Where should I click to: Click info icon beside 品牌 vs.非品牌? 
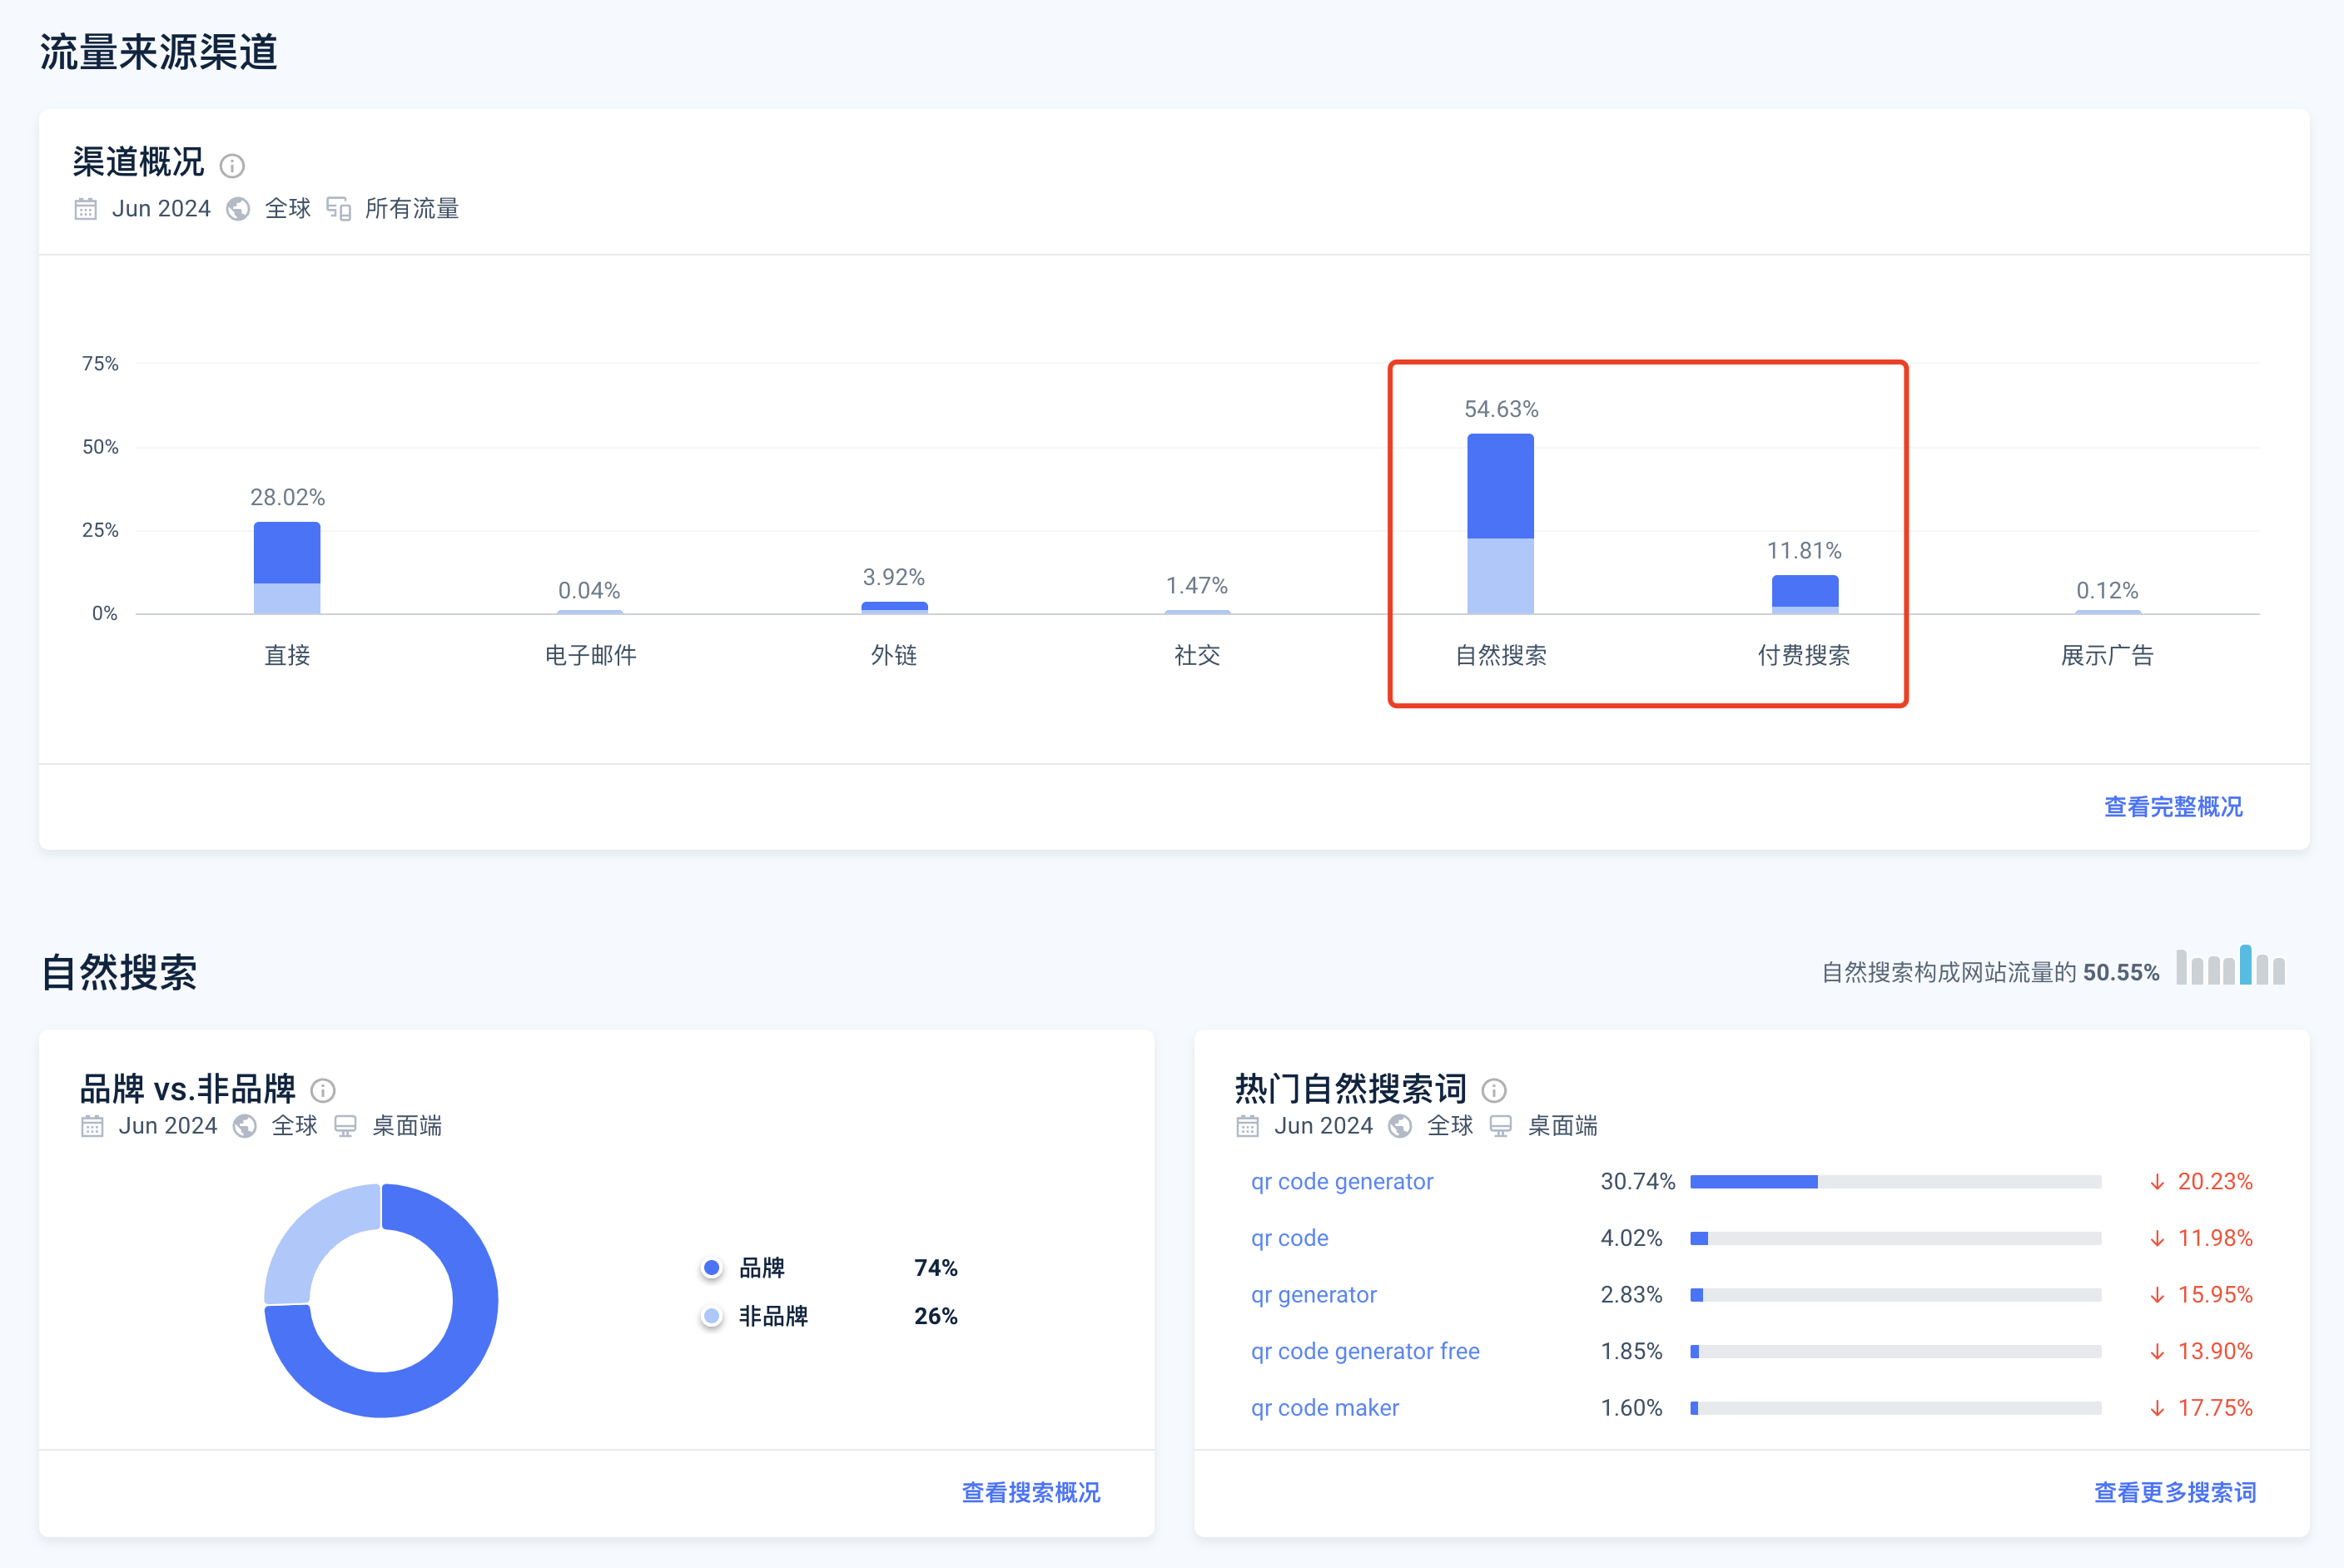[x=323, y=1090]
